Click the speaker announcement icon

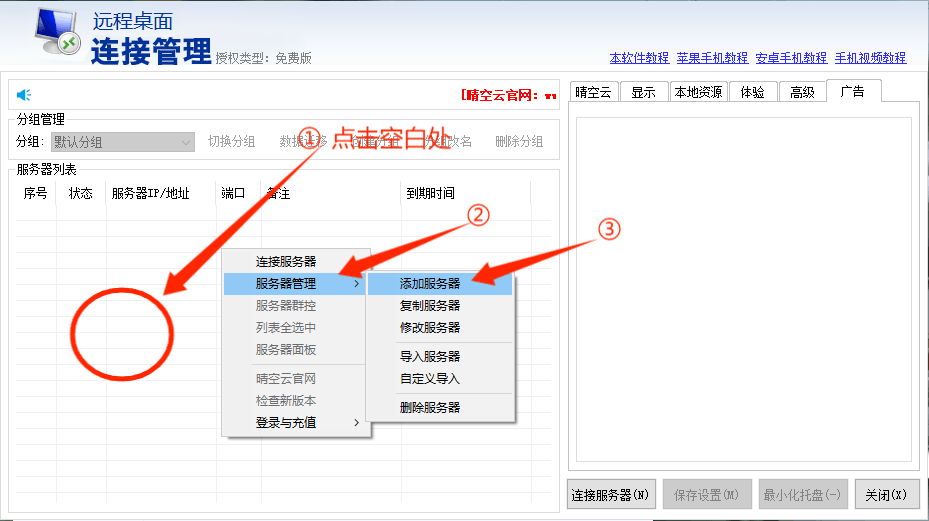pyautogui.click(x=24, y=95)
